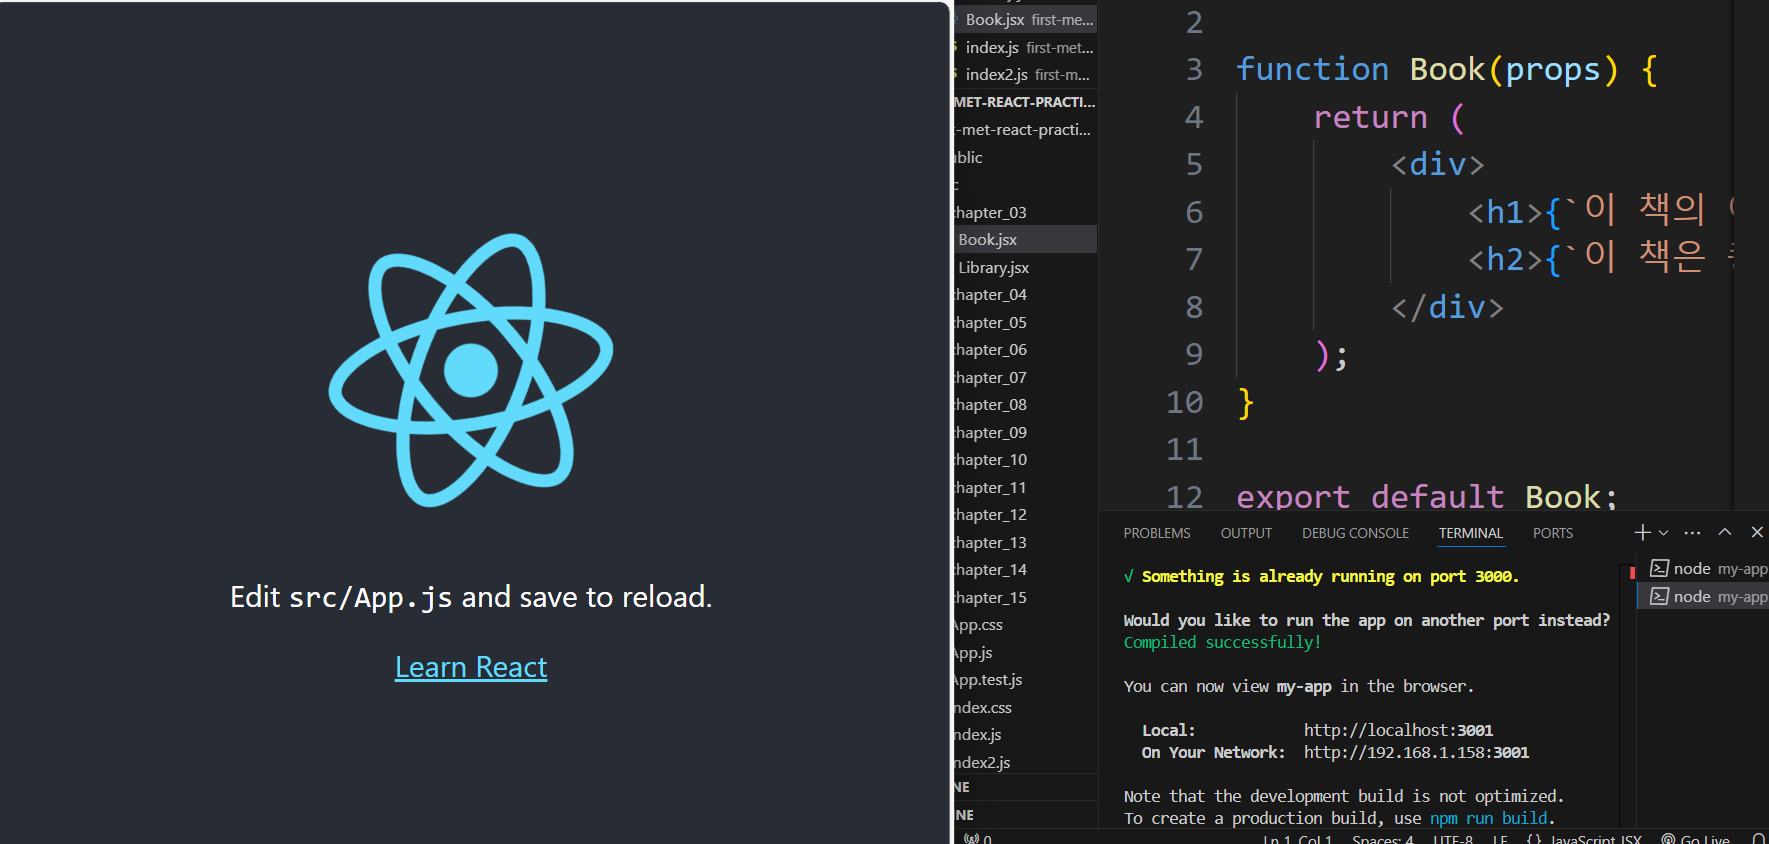Open index2.js first-m... in open editors
Image resolution: width=1769 pixels, height=844 pixels.
pyautogui.click(x=1025, y=74)
